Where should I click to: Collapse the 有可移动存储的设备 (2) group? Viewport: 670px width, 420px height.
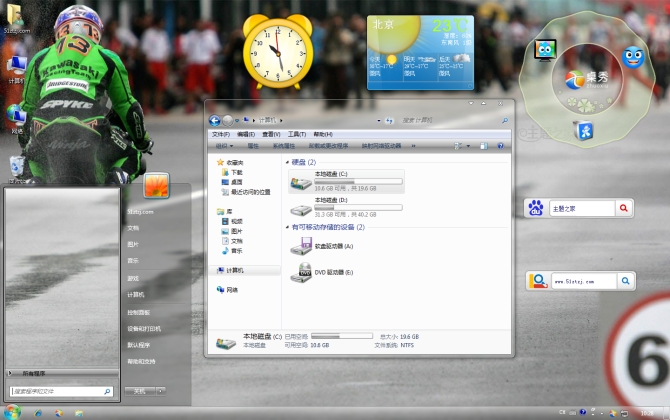(x=288, y=227)
